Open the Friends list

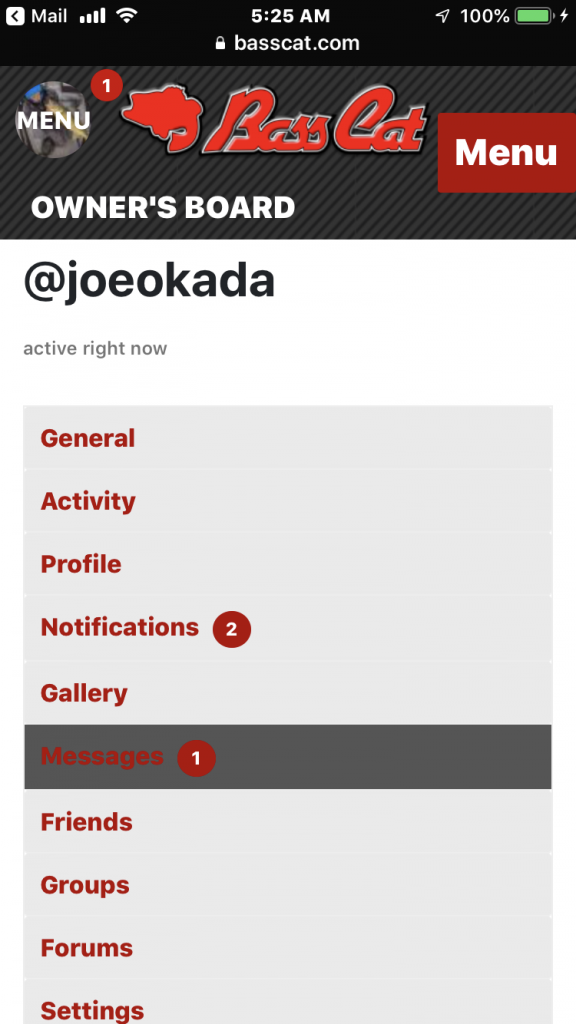tap(288, 821)
